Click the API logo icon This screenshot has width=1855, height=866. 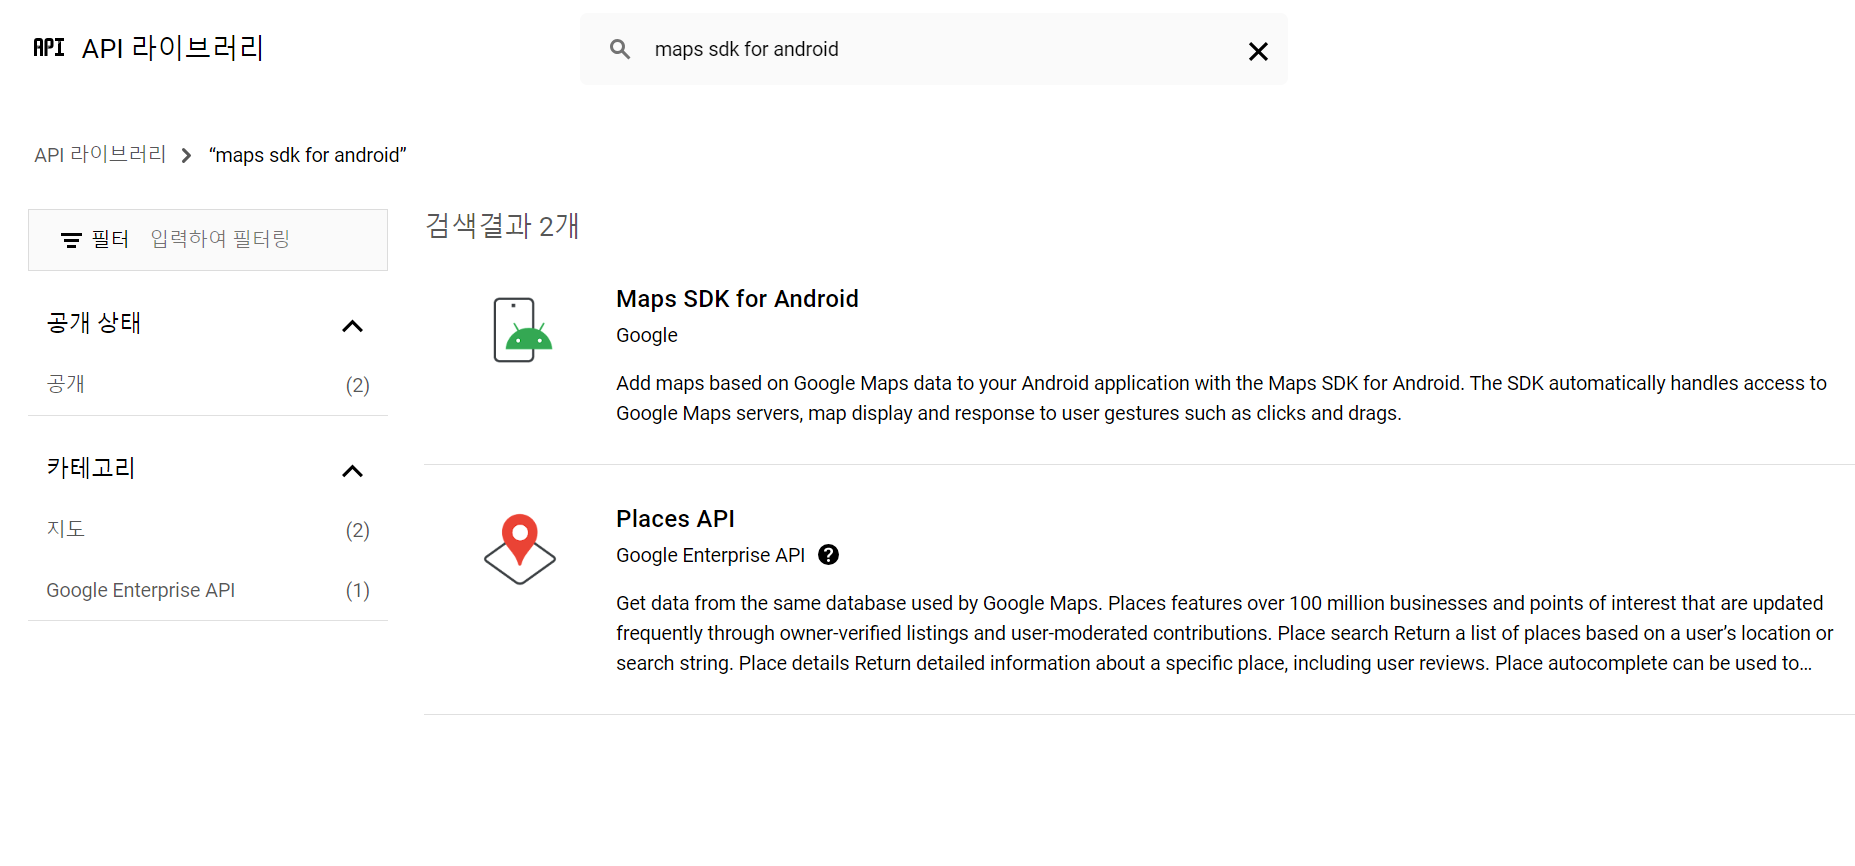coord(48,47)
